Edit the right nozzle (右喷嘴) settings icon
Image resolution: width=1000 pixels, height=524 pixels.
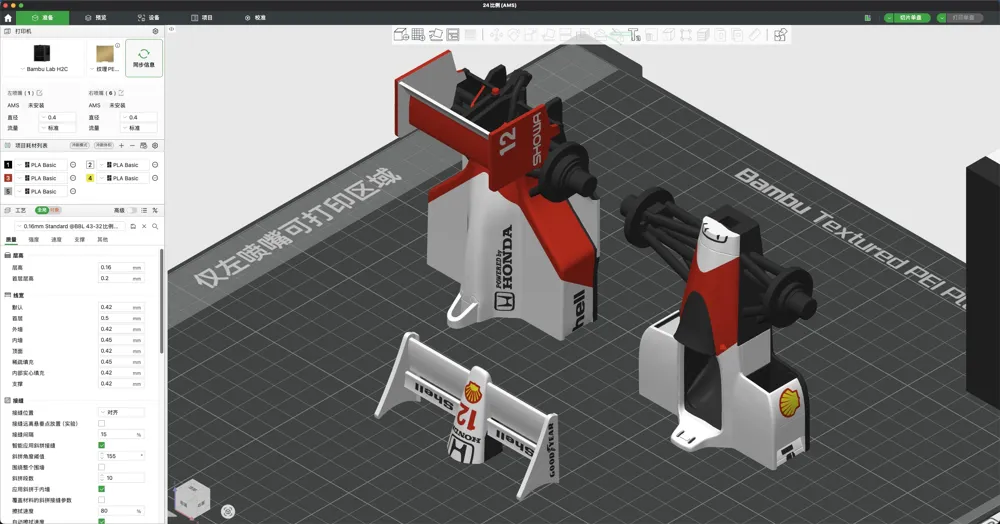pyautogui.click(x=121, y=93)
